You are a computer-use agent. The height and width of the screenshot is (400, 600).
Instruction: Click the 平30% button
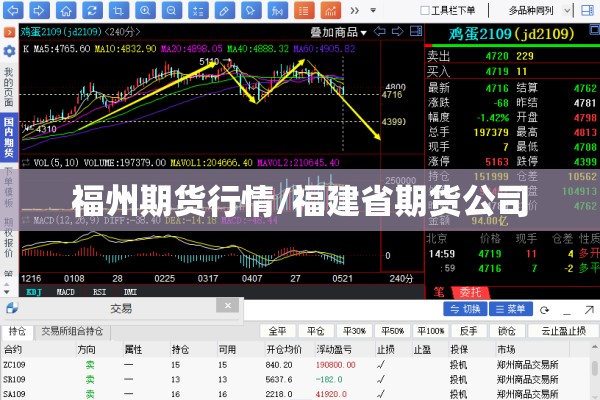tap(354, 331)
